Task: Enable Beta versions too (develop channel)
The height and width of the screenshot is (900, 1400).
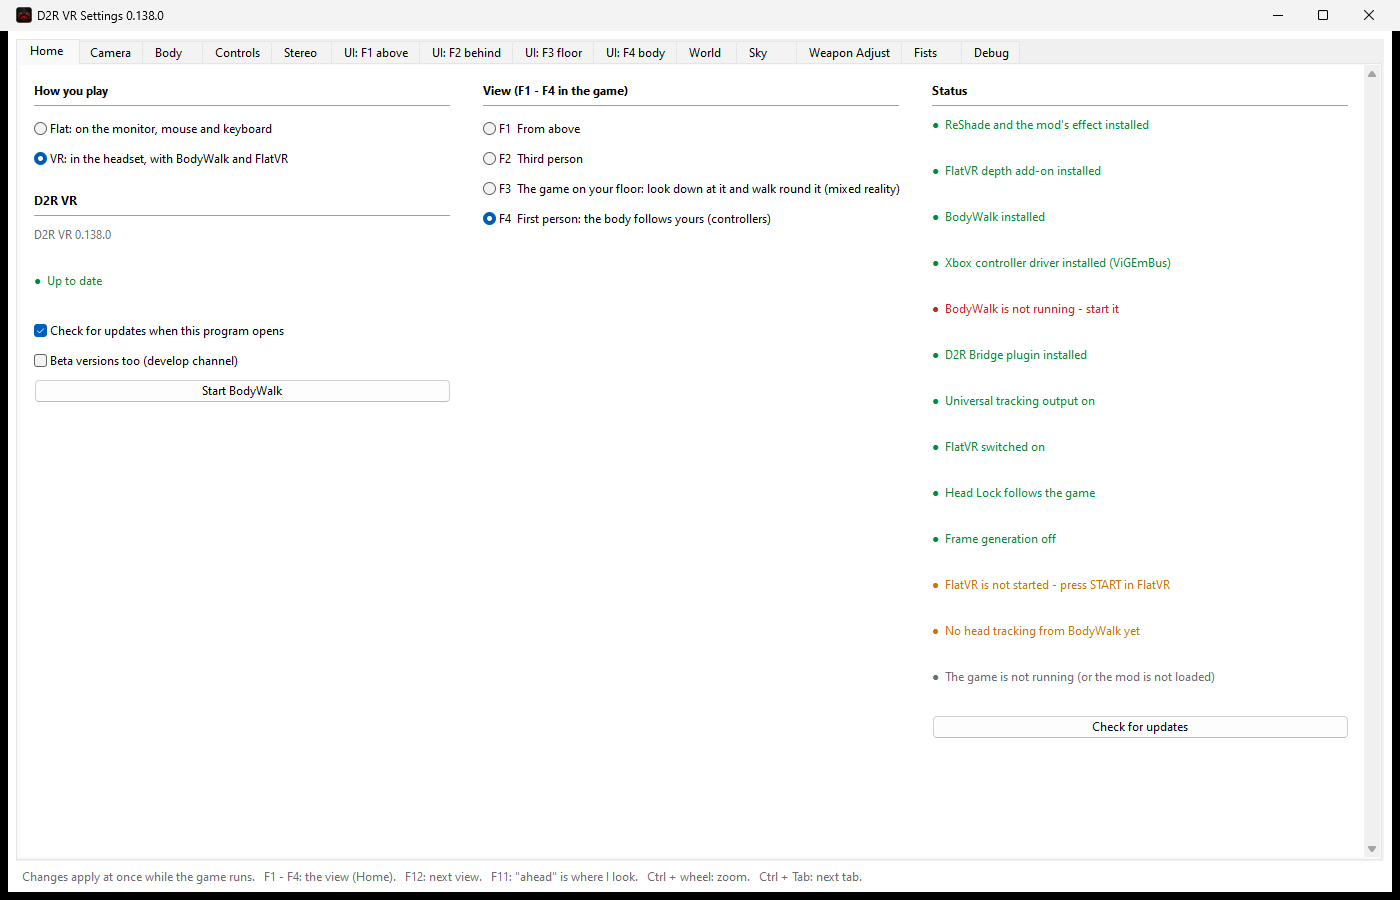Action: 136,361
